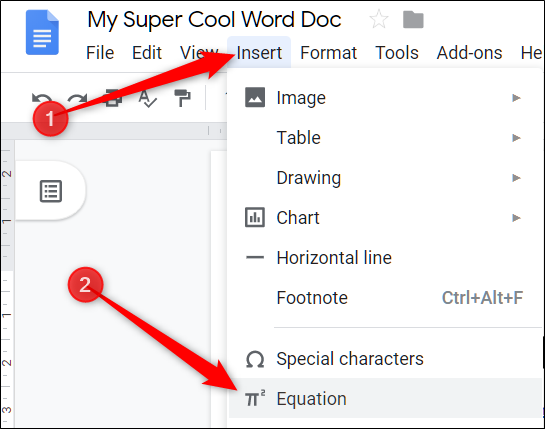Open the File menu
Screen dimensions: 545x429
tap(100, 53)
